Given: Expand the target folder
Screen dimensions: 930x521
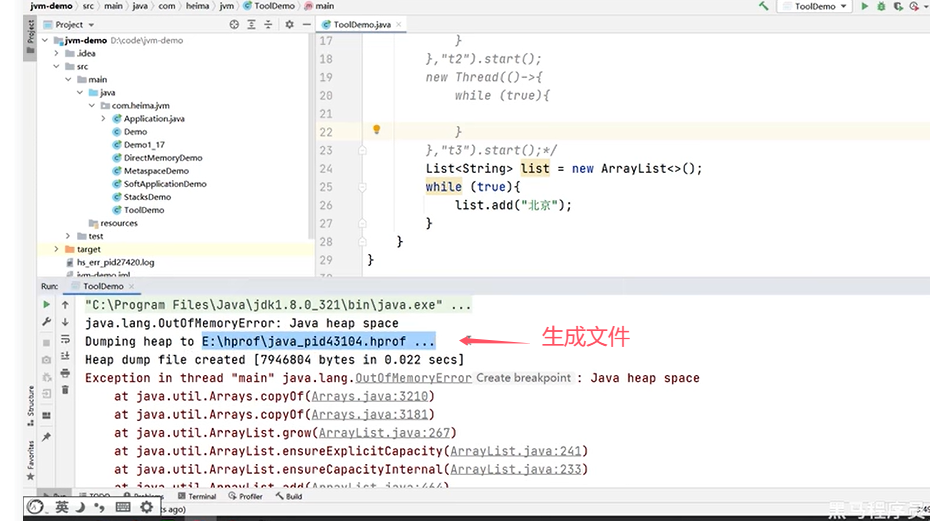Looking at the screenshot, I should [57, 249].
